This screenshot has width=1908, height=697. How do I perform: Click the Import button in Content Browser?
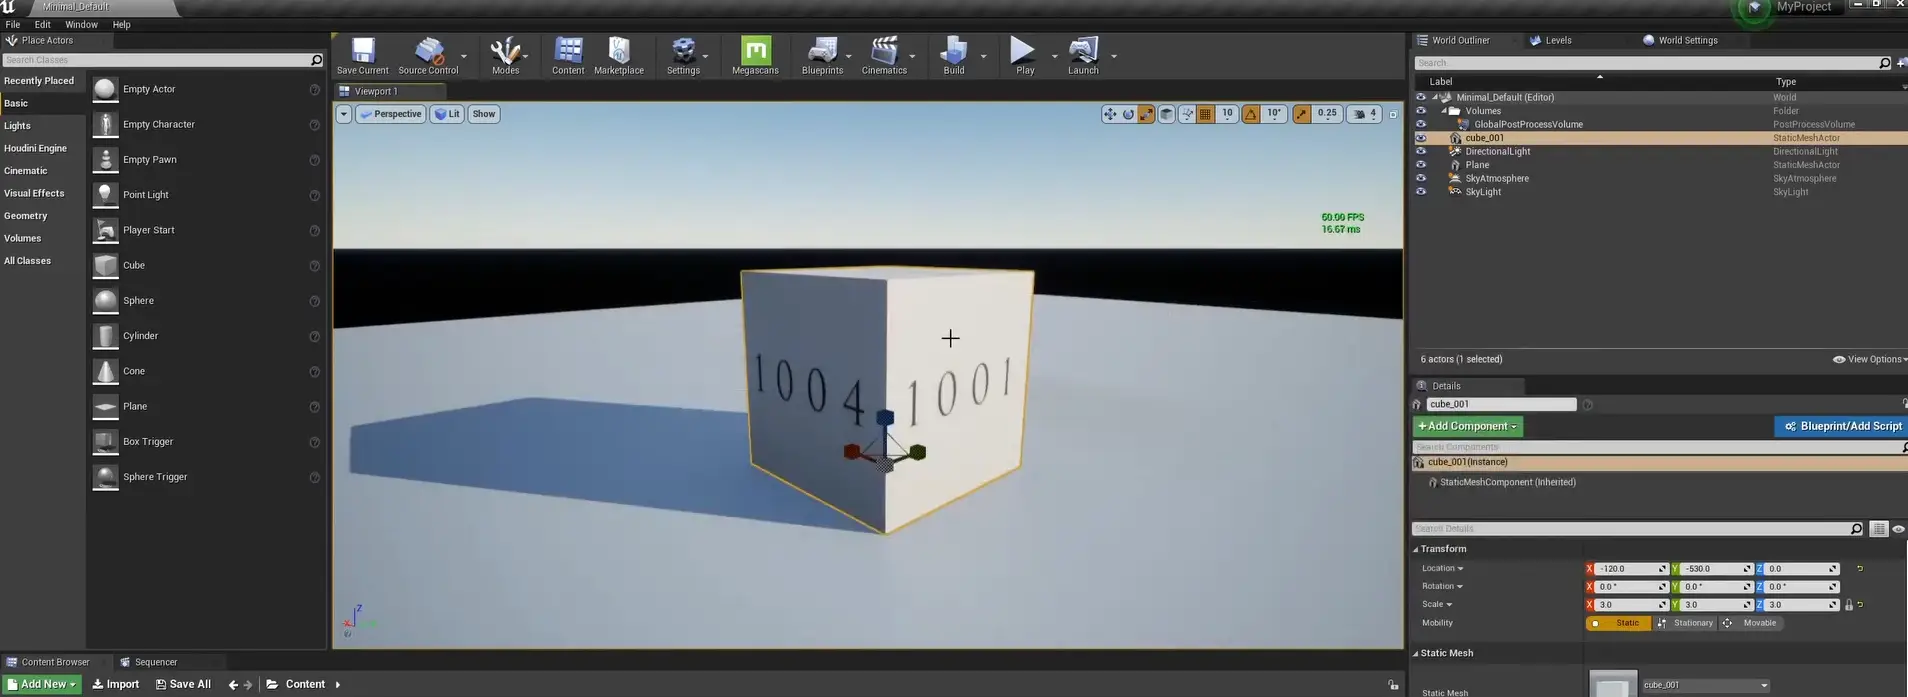[116, 684]
